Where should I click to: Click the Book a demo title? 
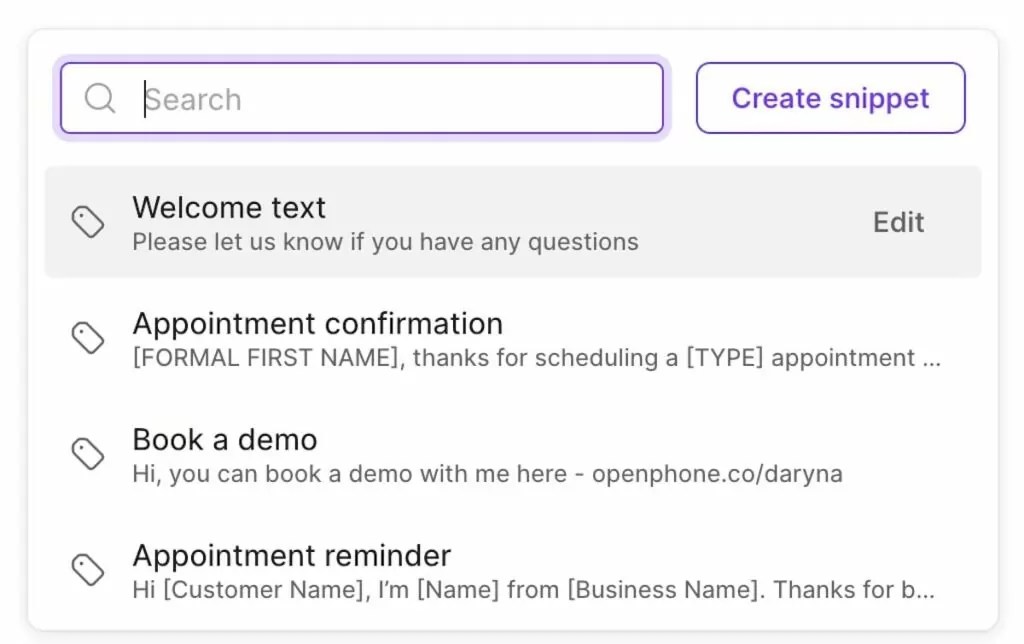click(x=224, y=439)
